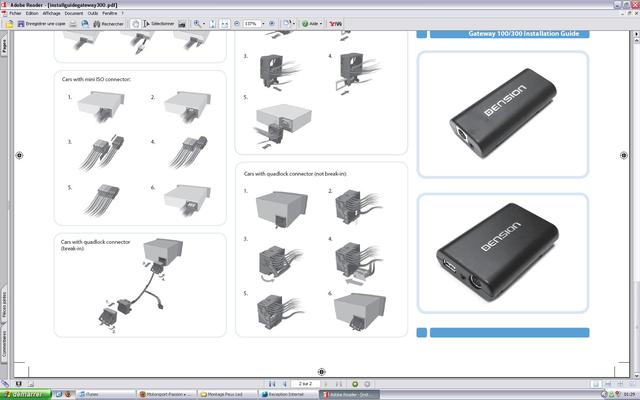Click the zoom out minus button
This screenshot has width=640, height=400.
pos(237,24)
